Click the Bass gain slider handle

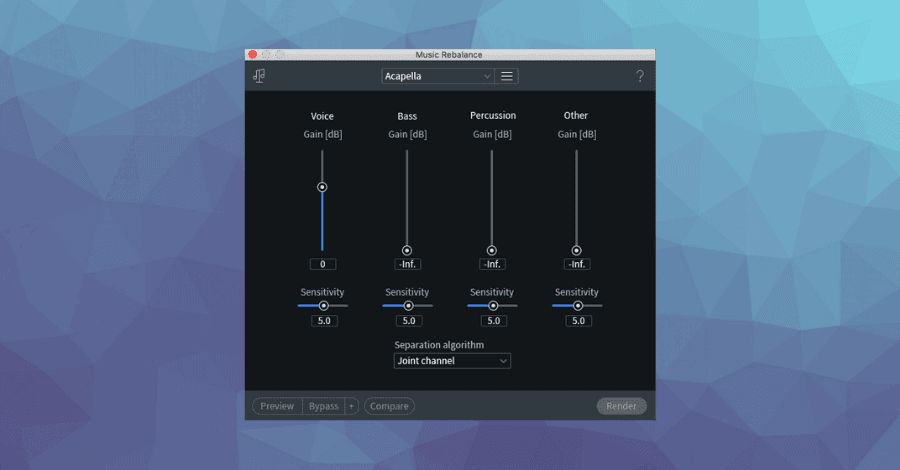407,250
